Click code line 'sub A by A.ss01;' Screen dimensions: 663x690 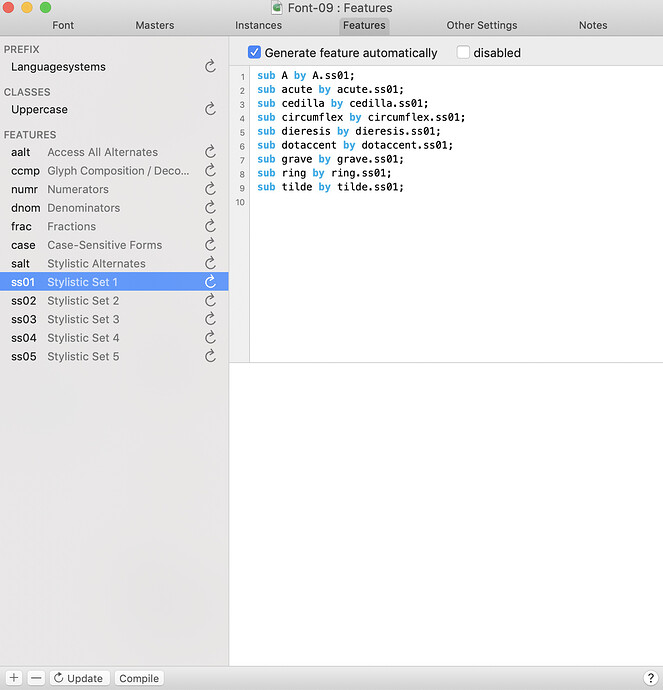pyautogui.click(x=306, y=75)
